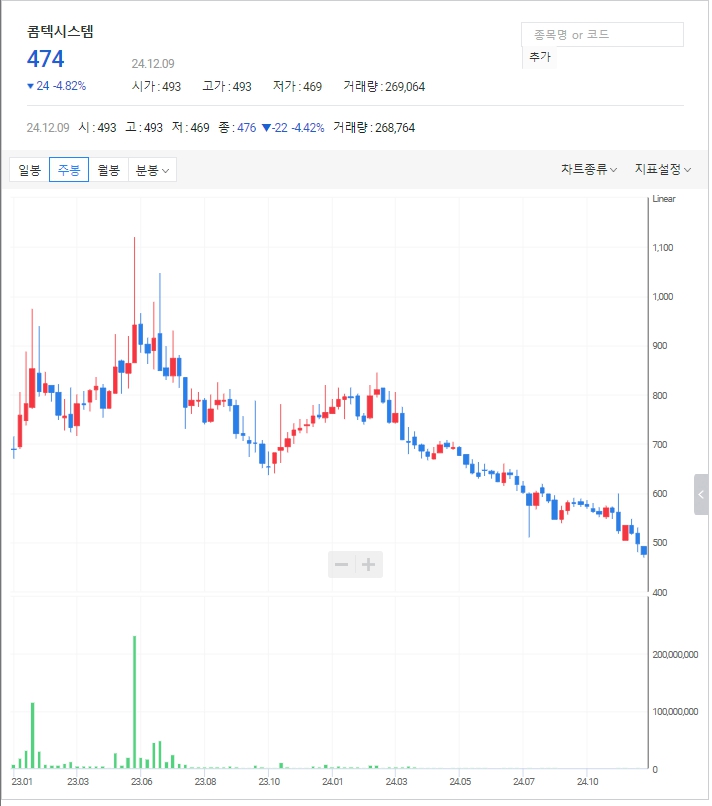This screenshot has height=806, width=712.
Task: Expand the side panel arrow handle
Action: coord(701,494)
